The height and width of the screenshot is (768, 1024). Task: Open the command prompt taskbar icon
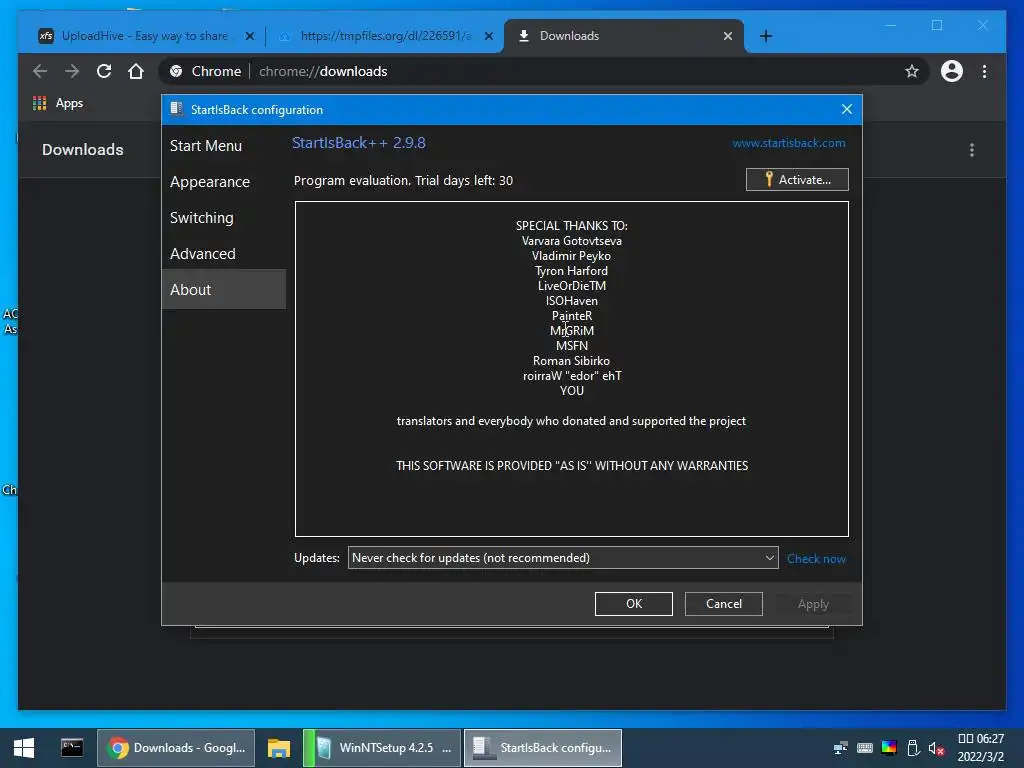pos(72,748)
